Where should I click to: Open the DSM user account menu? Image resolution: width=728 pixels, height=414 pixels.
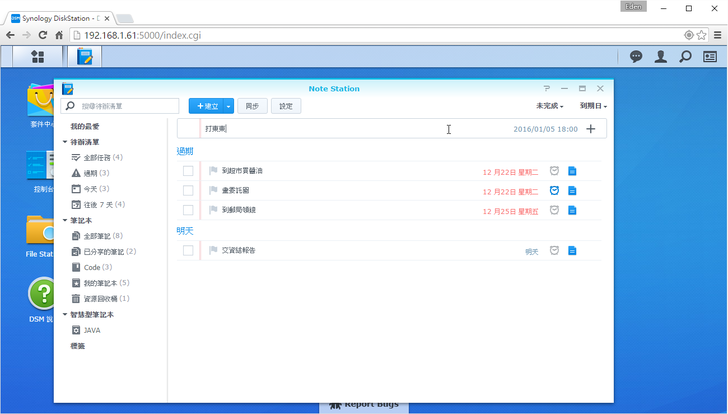tap(660, 57)
